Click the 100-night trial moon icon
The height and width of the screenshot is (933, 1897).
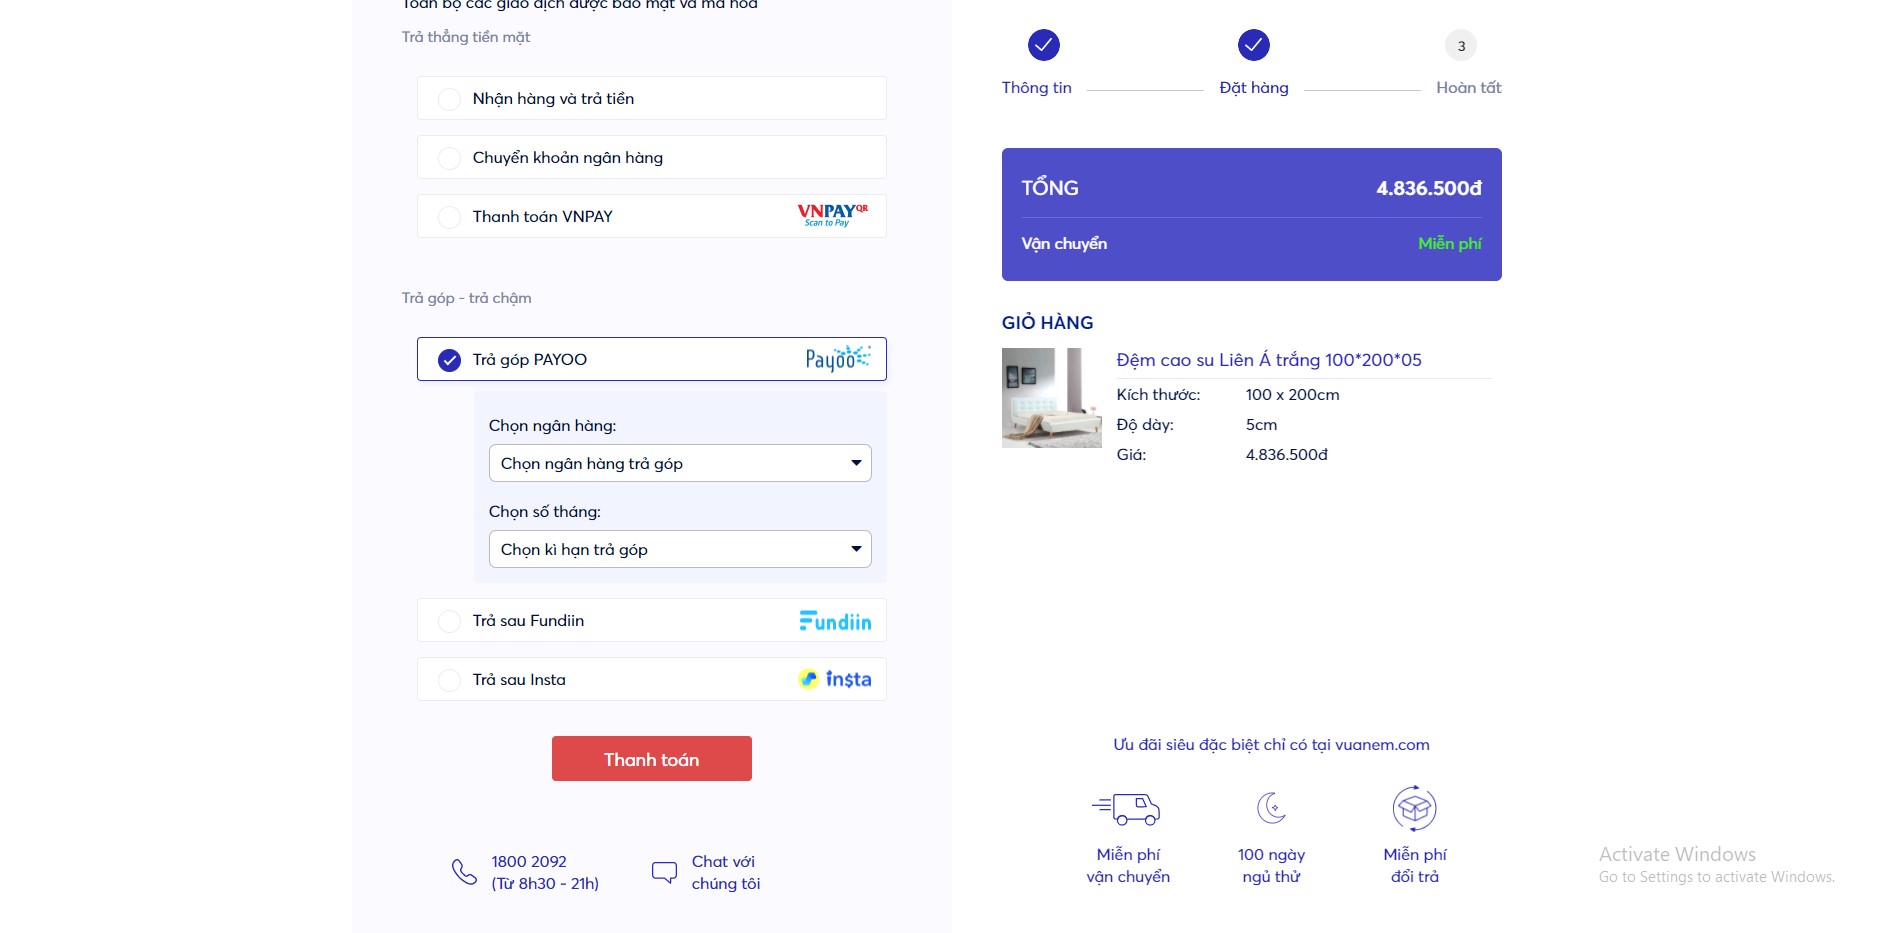point(1271,808)
